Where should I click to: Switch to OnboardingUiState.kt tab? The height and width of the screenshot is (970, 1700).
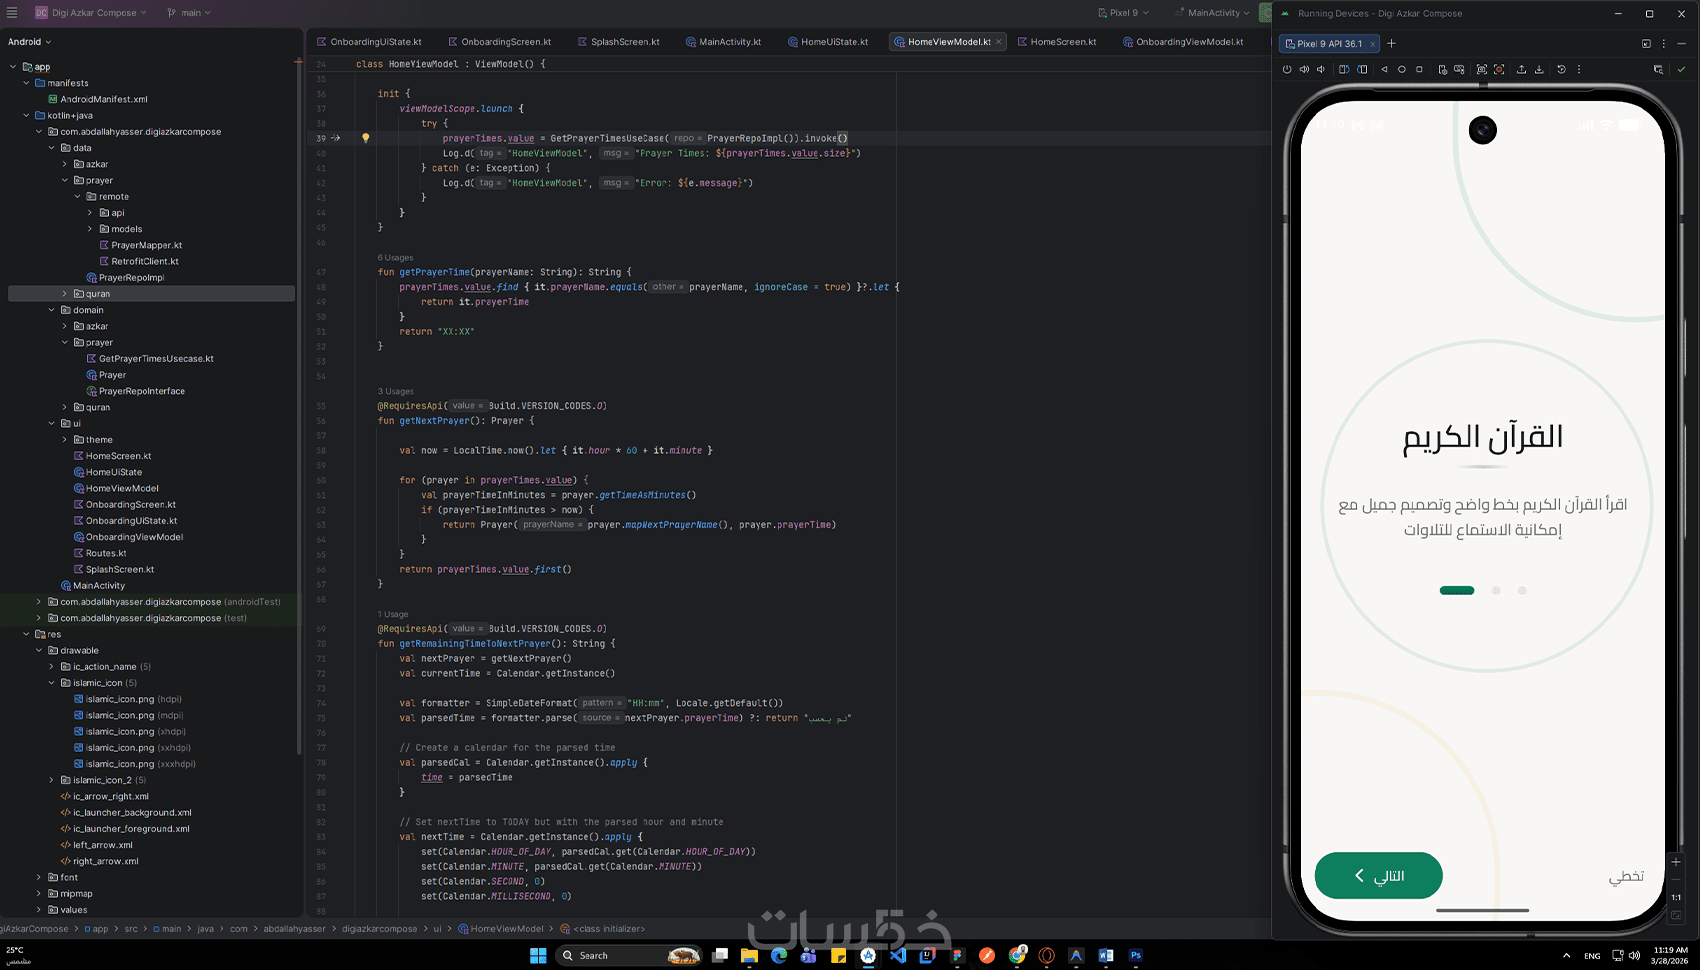point(370,42)
